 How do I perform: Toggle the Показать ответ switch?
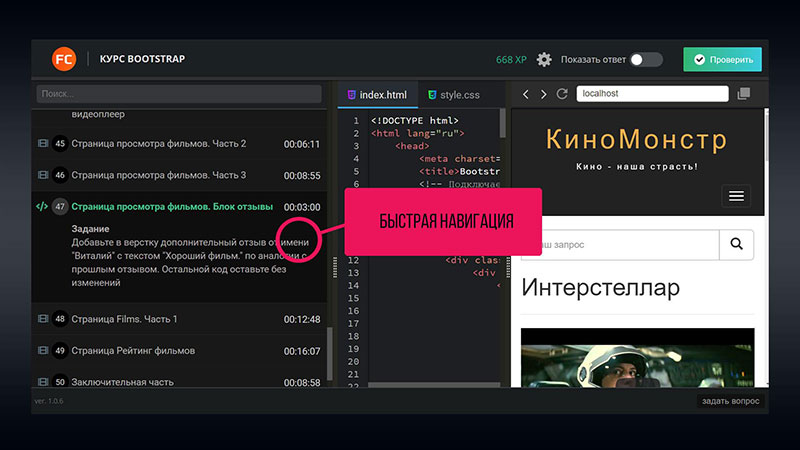(646, 60)
